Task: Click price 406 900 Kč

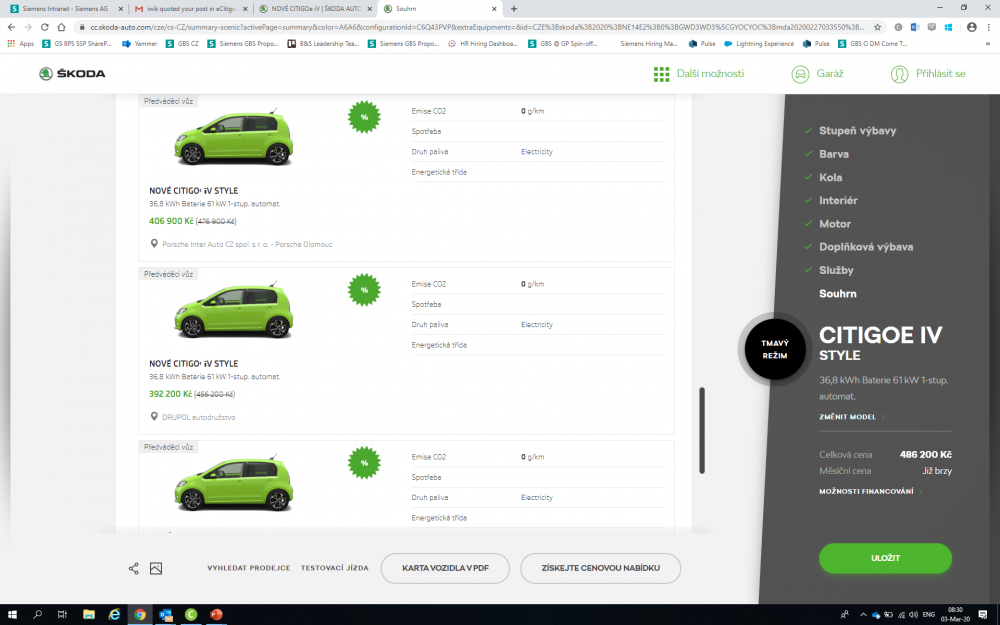Action: click(171, 221)
